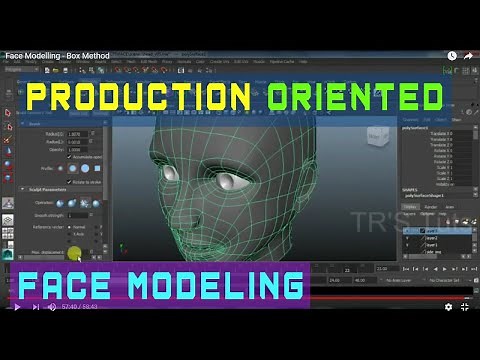Open the Pipeline Cache menu
480x360 pixels.
282,62
